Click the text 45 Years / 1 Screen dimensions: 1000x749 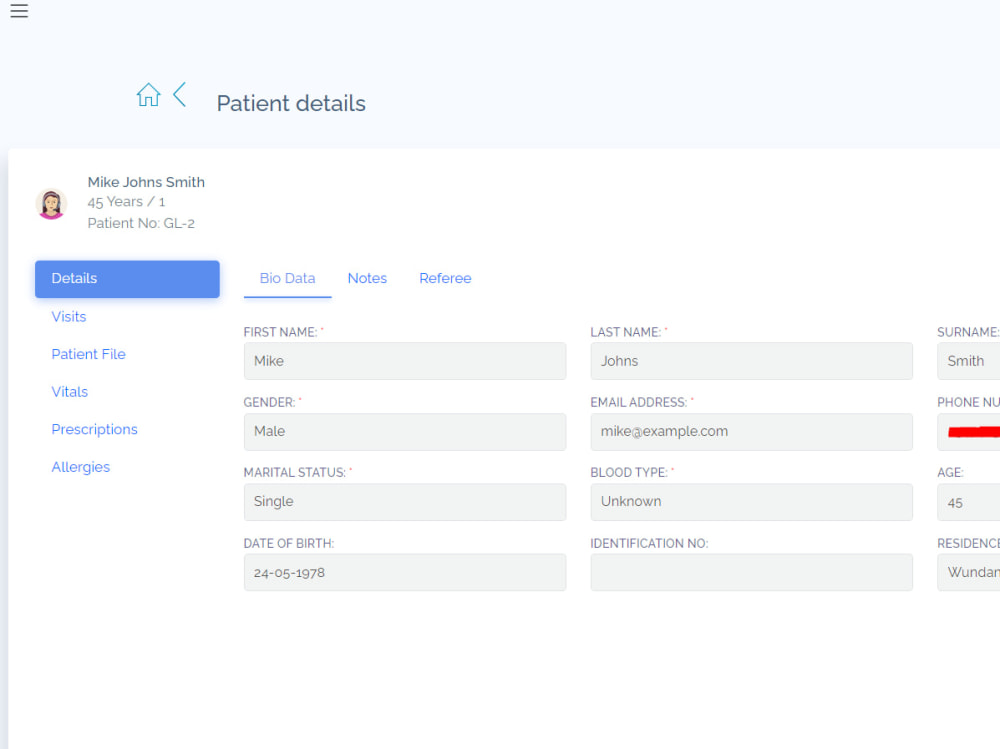pos(126,202)
